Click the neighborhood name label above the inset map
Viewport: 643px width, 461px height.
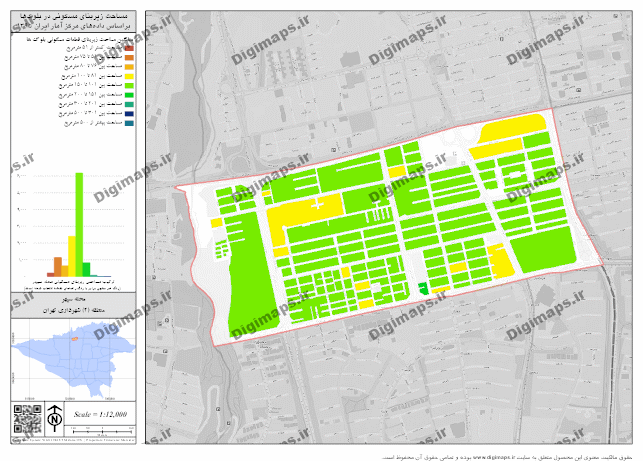pos(73,305)
